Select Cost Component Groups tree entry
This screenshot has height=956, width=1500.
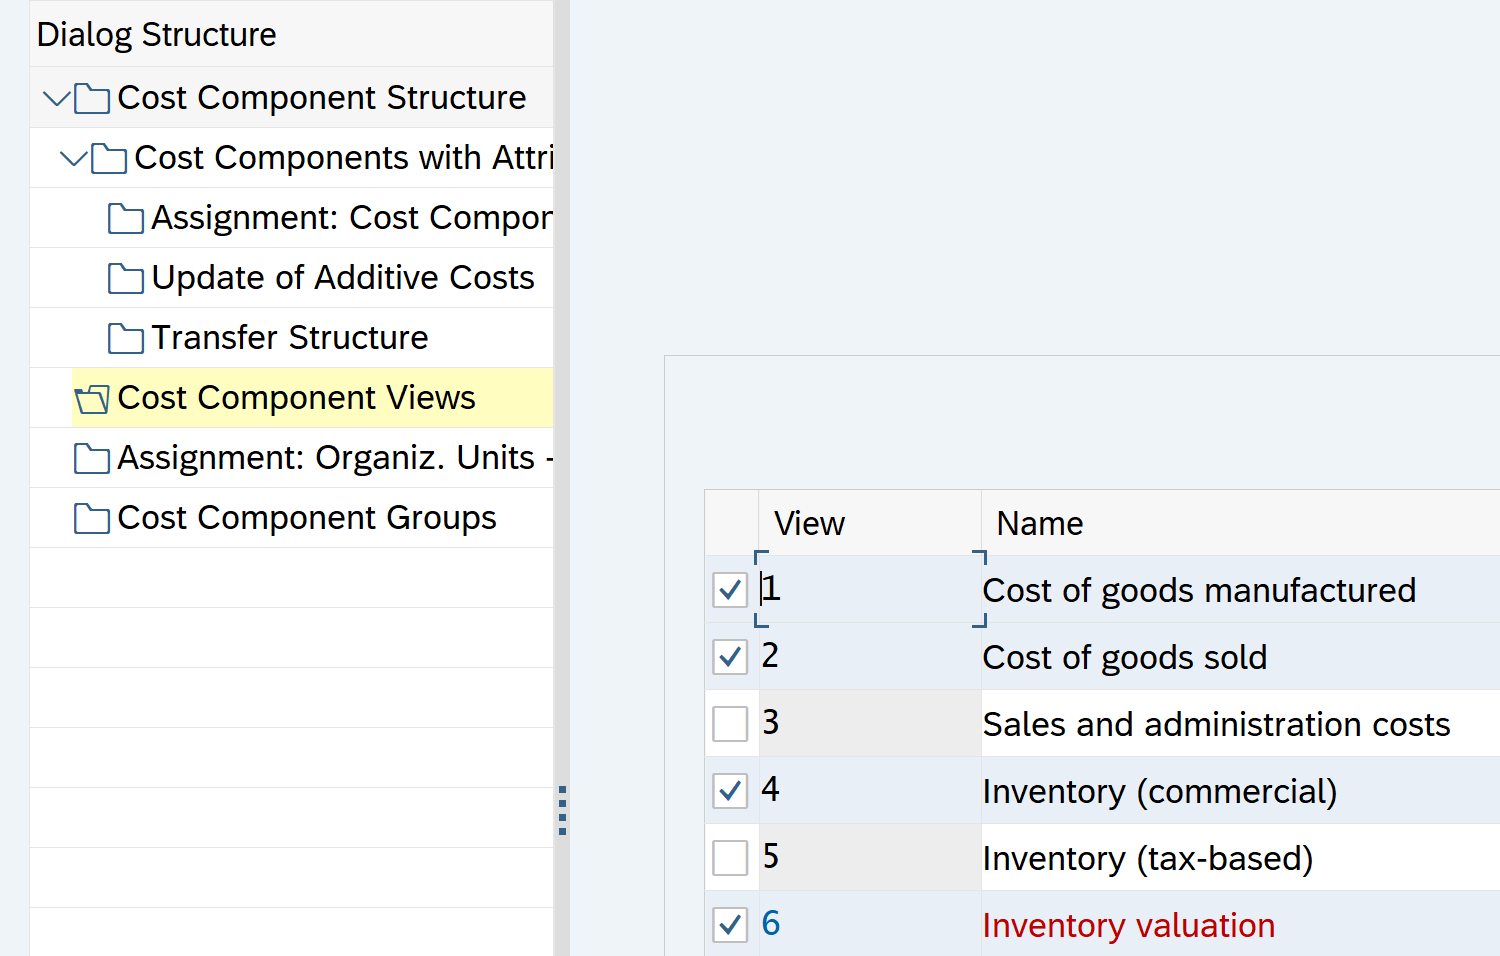point(306,518)
